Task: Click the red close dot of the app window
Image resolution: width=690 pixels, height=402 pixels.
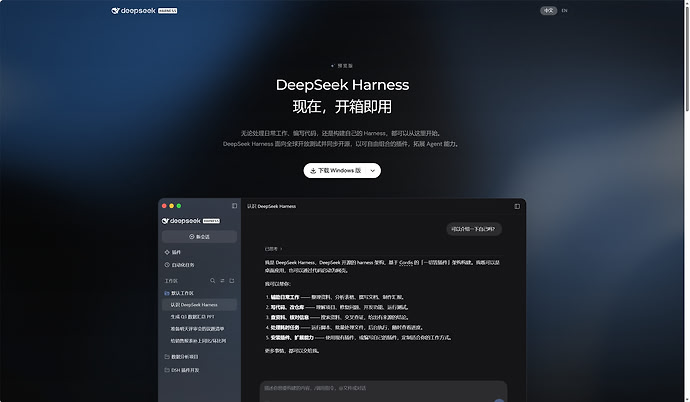Action: click(164, 206)
